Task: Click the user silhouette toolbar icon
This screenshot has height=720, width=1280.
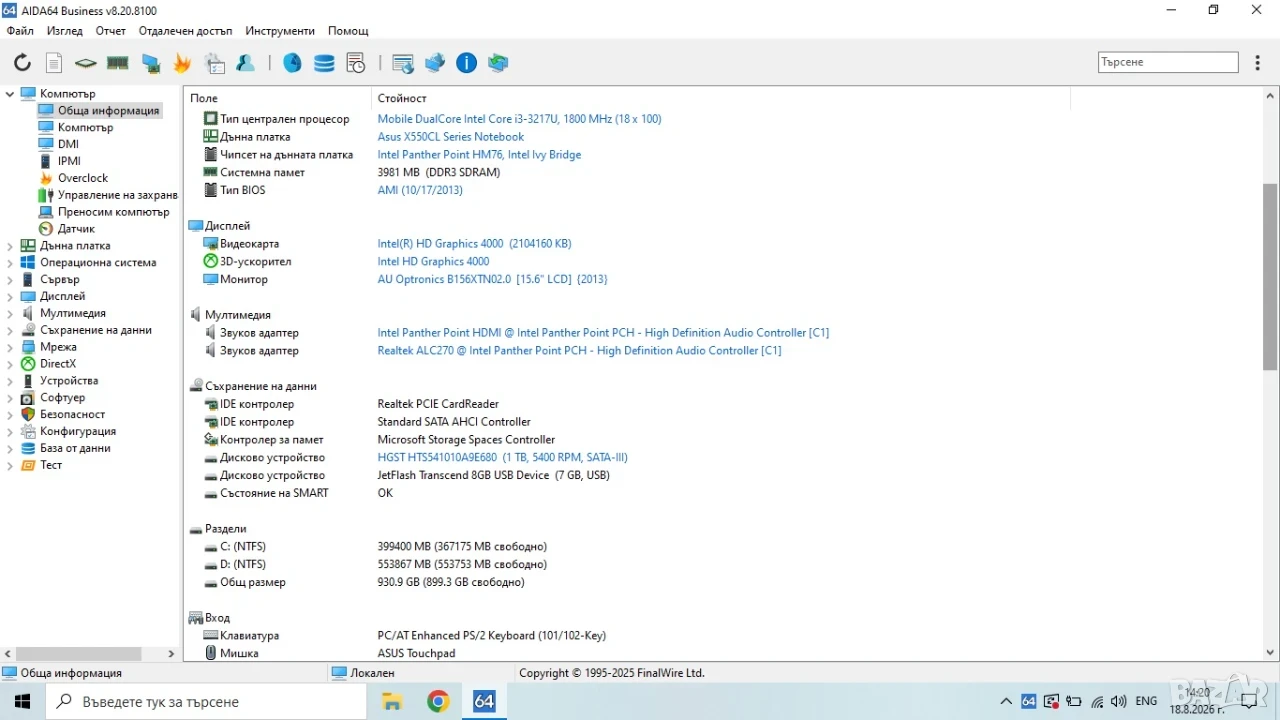Action: 246,63
